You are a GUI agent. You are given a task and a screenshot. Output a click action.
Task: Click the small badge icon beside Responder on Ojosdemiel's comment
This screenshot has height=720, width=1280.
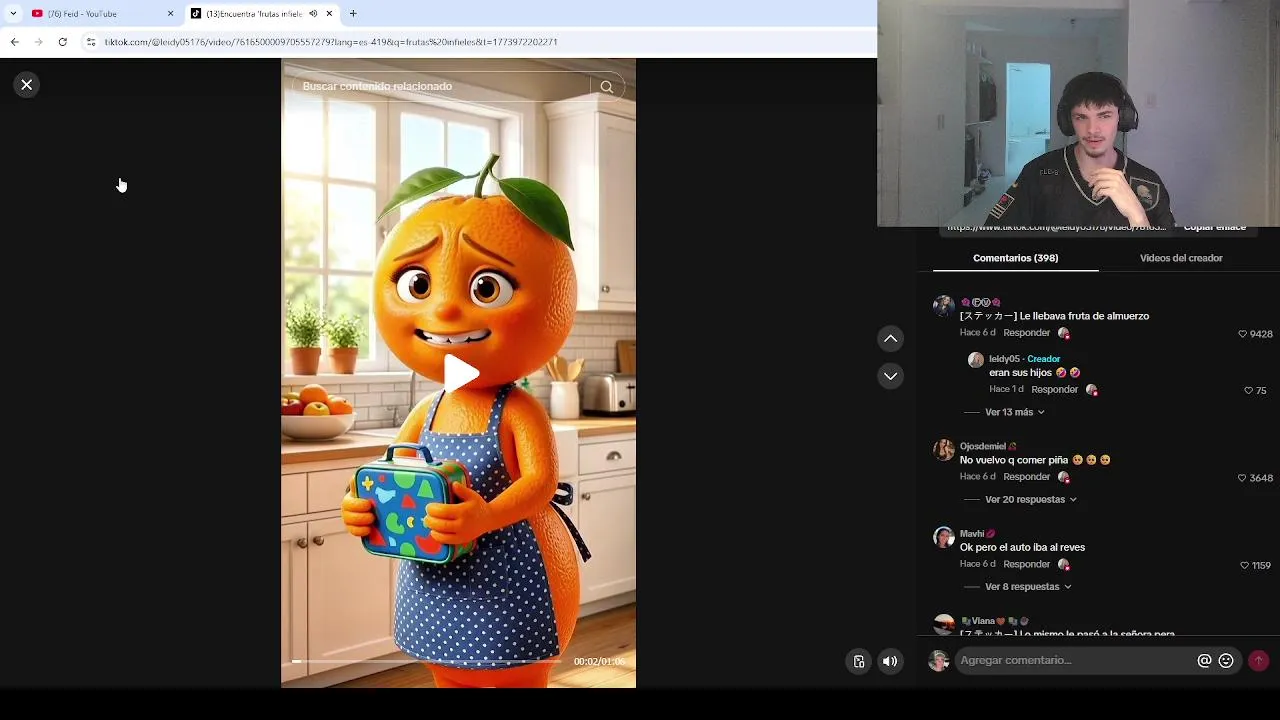click(x=1064, y=478)
